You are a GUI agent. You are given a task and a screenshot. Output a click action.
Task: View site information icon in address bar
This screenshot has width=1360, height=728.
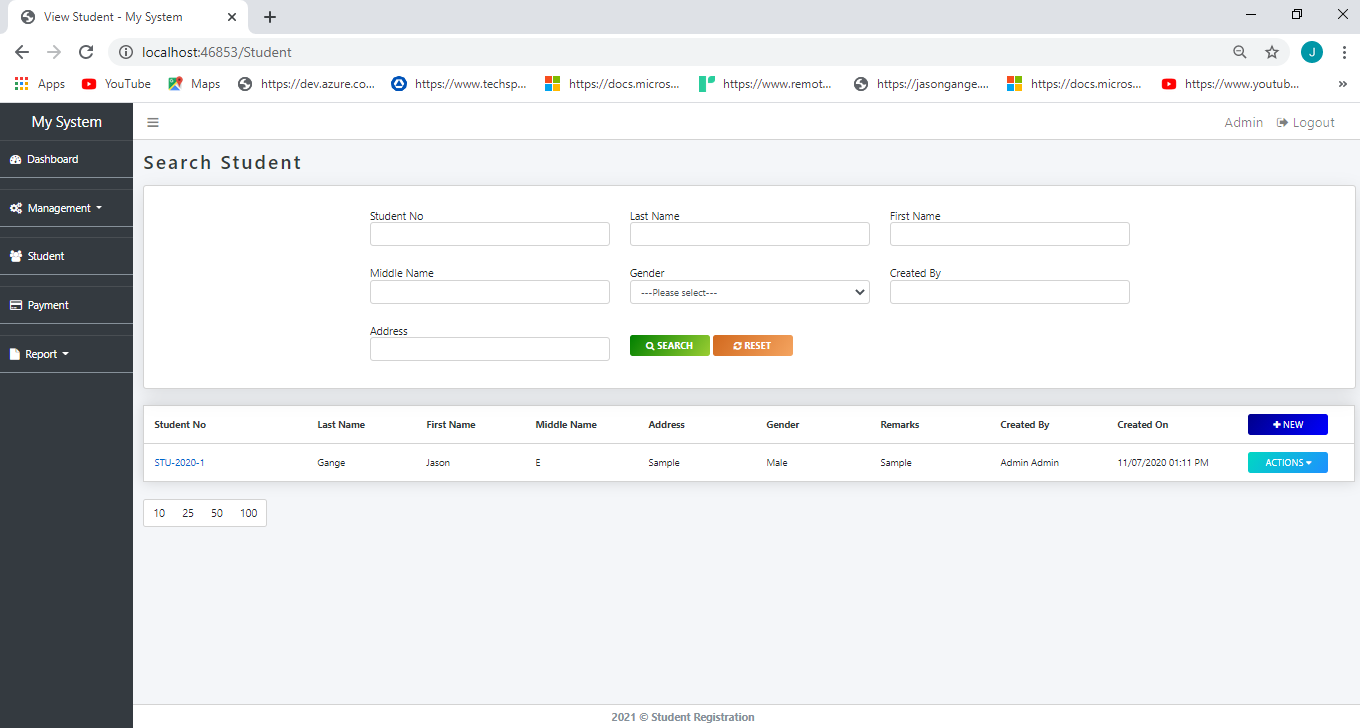pos(126,52)
